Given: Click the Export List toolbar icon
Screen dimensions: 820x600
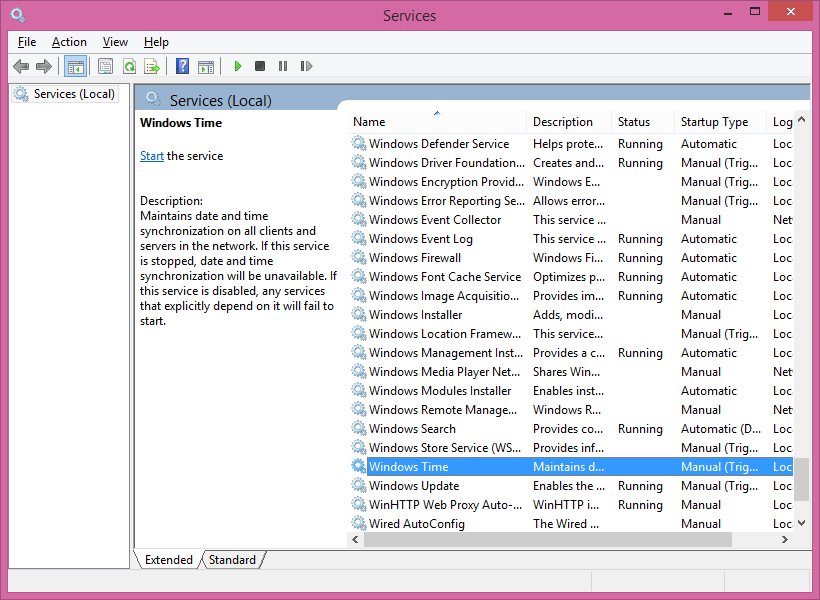Looking at the screenshot, I should [x=153, y=66].
